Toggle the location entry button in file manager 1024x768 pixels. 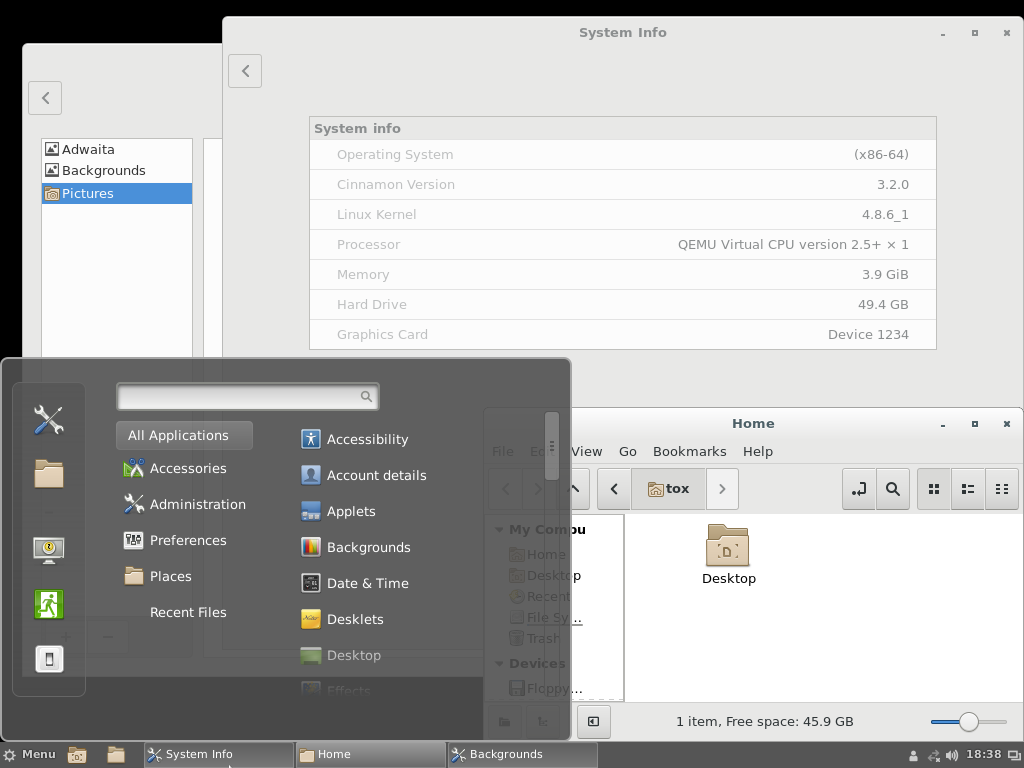click(x=858, y=489)
